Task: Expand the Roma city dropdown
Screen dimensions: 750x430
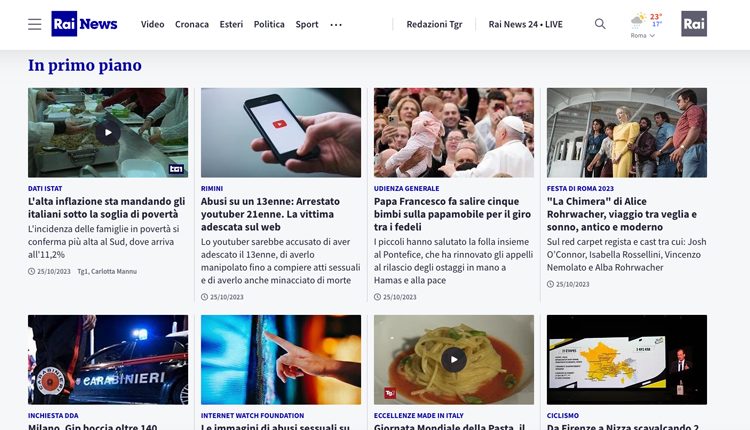Action: coord(642,35)
